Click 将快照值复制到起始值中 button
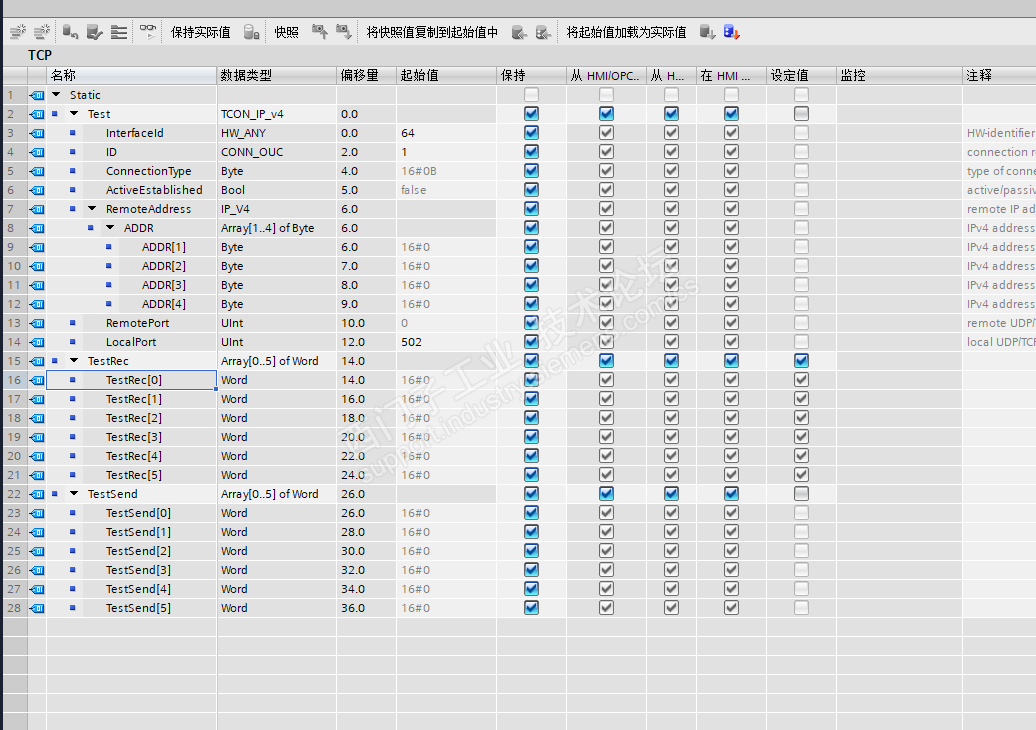This screenshot has height=730, width=1036. [x=432, y=32]
